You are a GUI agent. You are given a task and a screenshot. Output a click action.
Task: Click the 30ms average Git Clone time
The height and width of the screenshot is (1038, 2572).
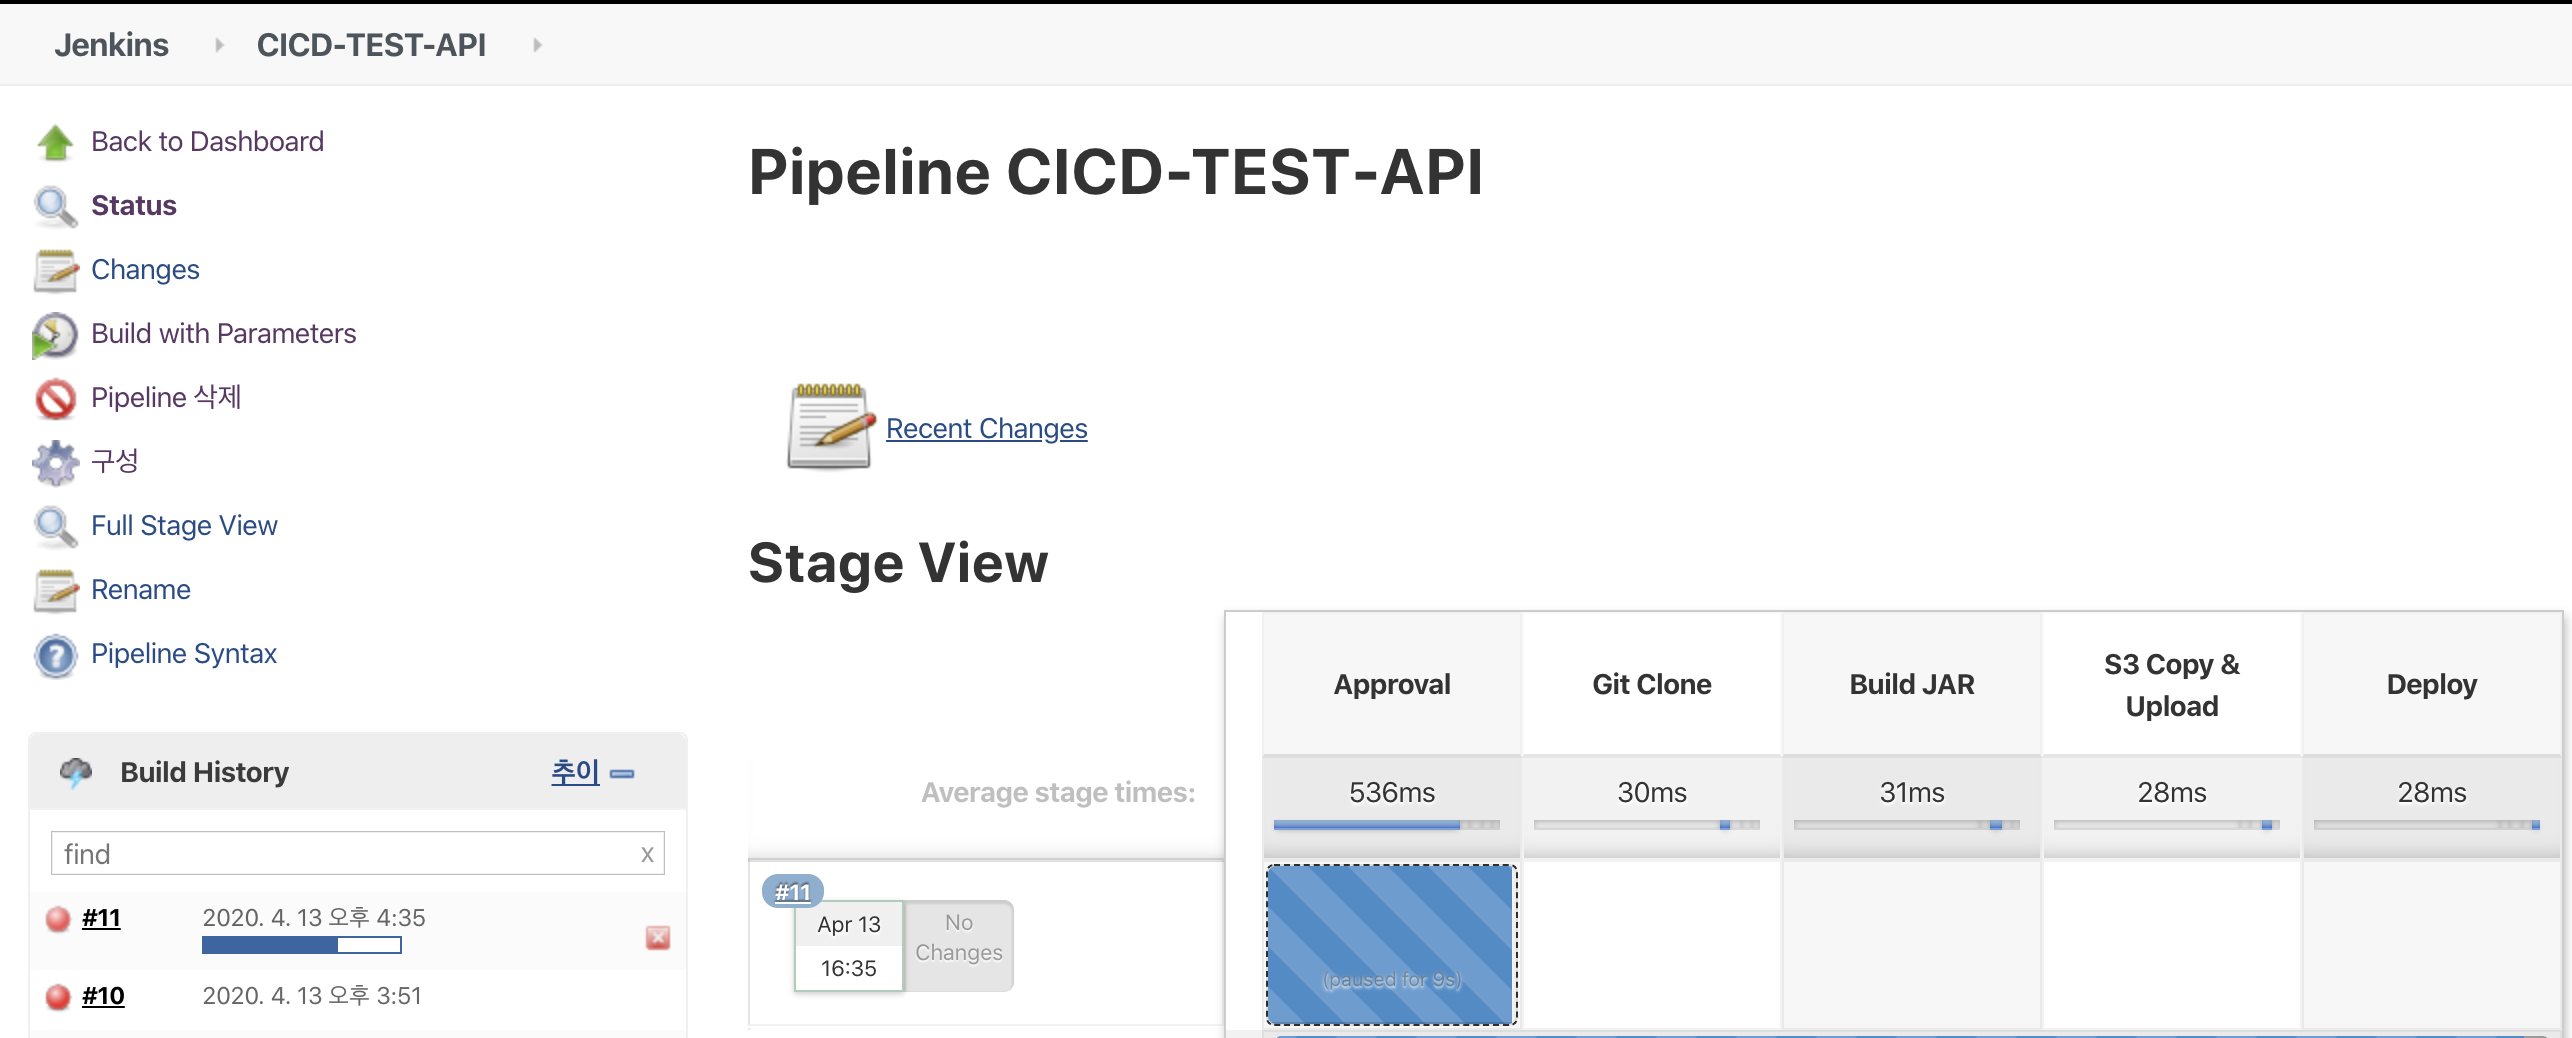coord(1651,792)
